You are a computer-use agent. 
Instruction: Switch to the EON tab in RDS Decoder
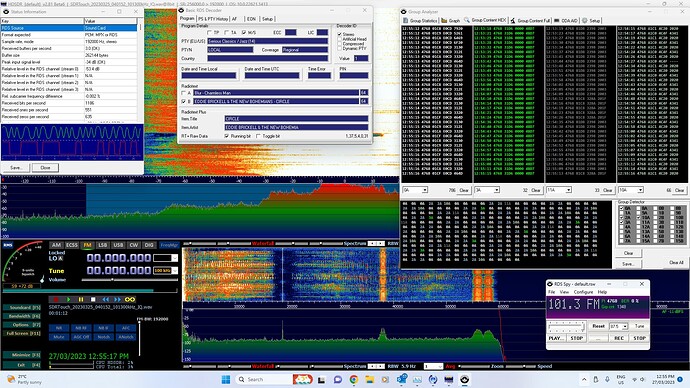(x=251, y=19)
